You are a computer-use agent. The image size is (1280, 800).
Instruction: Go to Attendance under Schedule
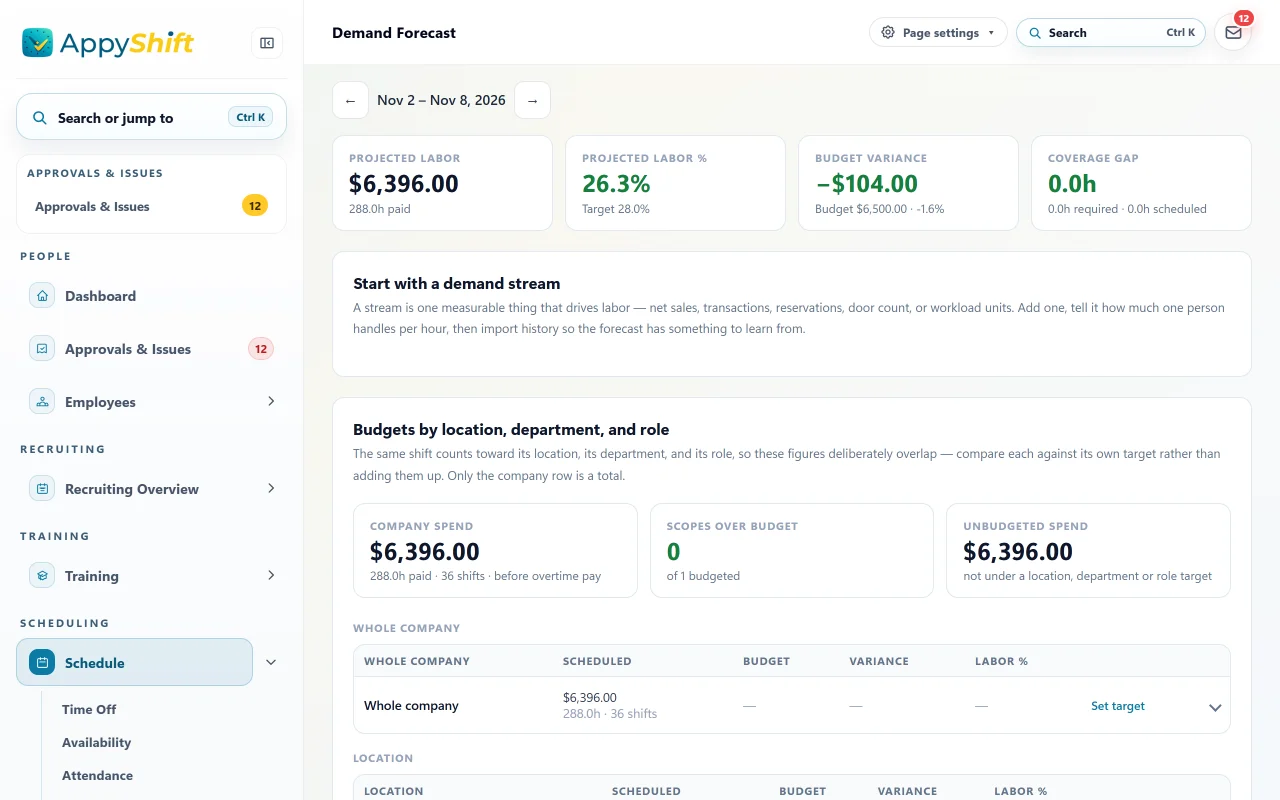(x=97, y=775)
